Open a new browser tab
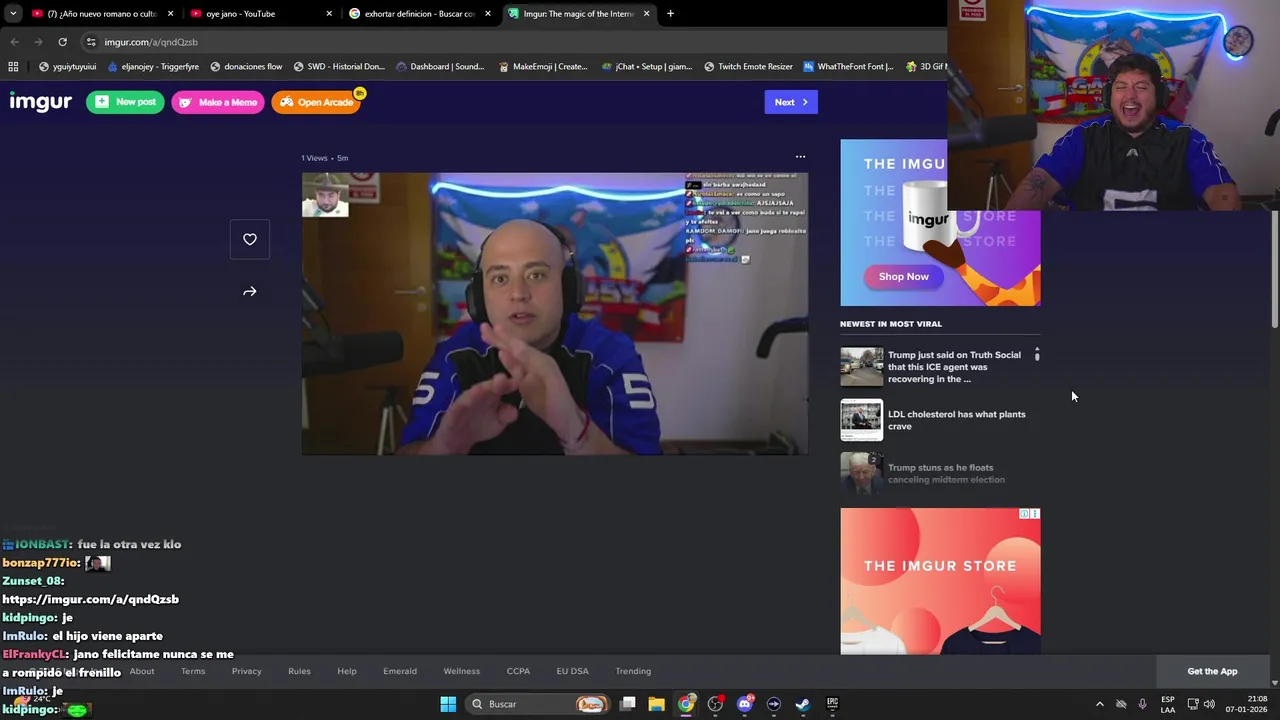 670,14
